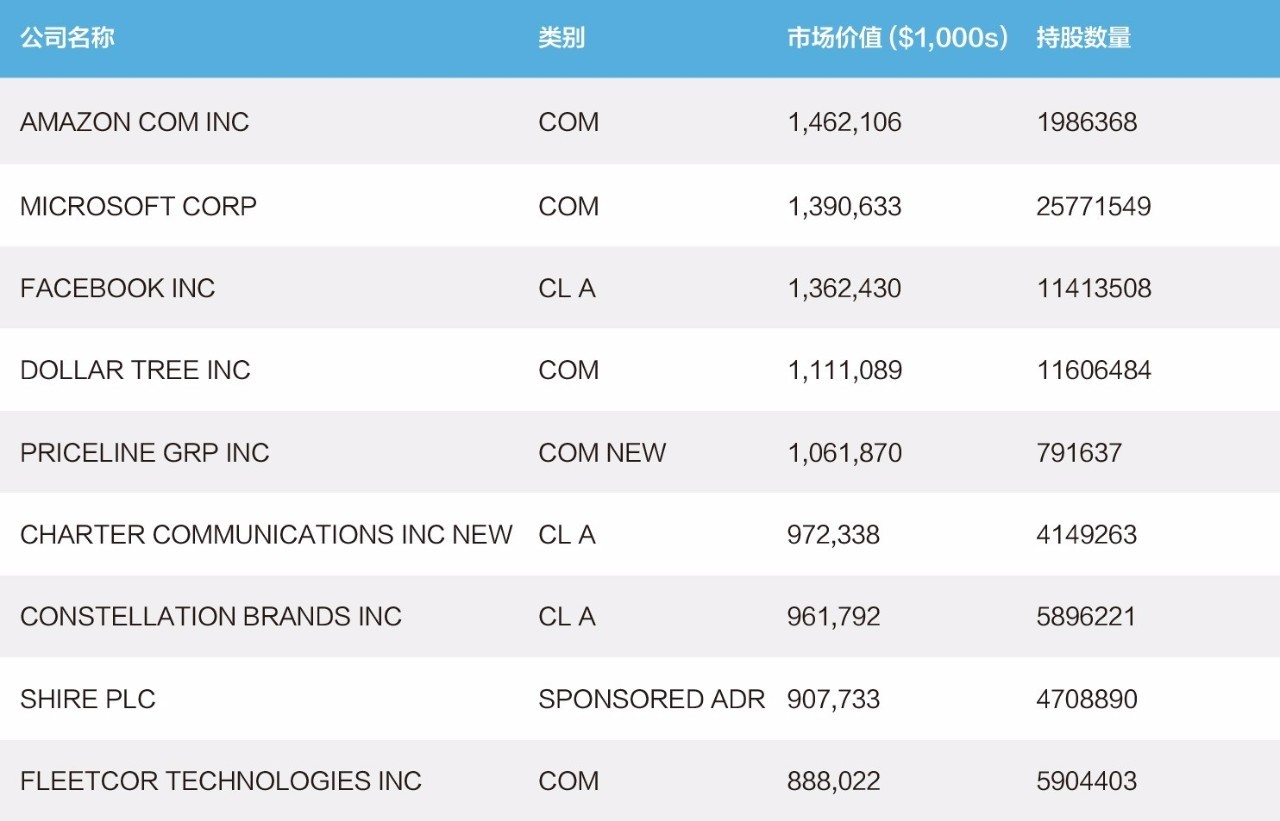This screenshot has width=1280, height=821.
Task: Click Microsoft's share count 25771549
Action: [x=1093, y=206]
